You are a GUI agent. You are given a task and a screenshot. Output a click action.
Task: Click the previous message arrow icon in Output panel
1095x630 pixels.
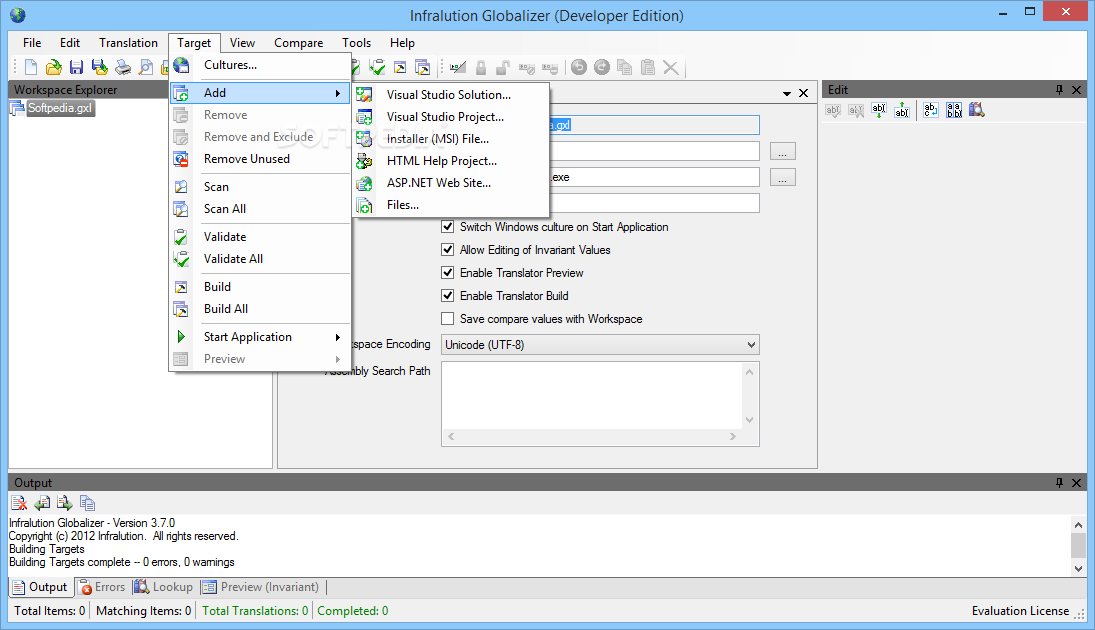click(x=42, y=503)
